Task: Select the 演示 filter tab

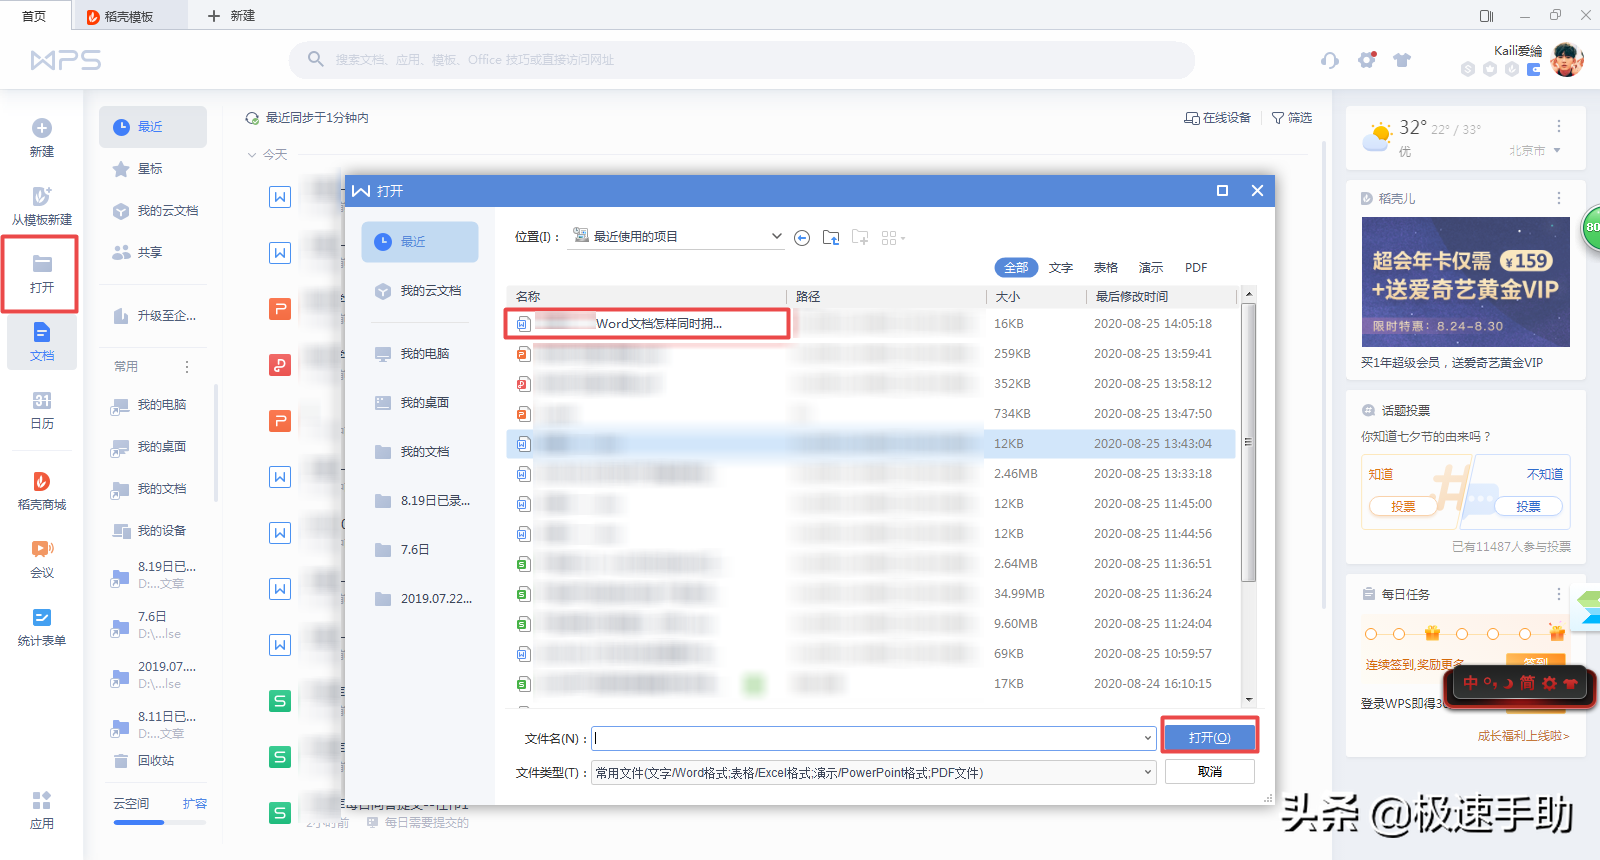Action: (1151, 268)
